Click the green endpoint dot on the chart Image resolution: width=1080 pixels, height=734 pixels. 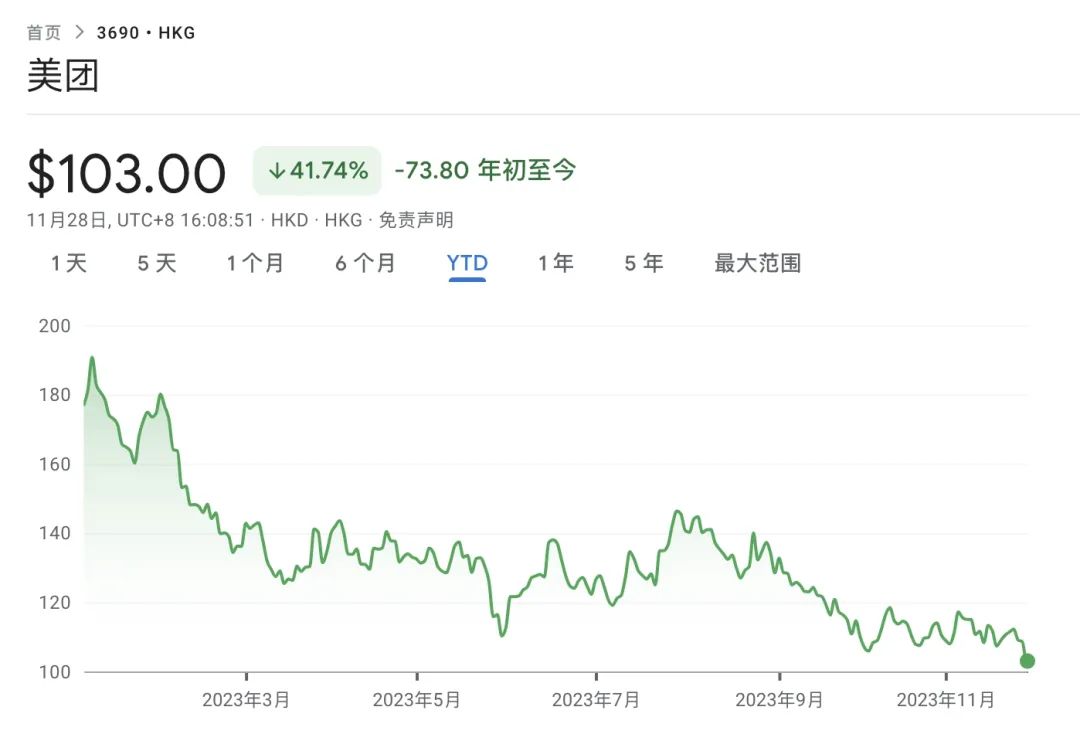1026,661
